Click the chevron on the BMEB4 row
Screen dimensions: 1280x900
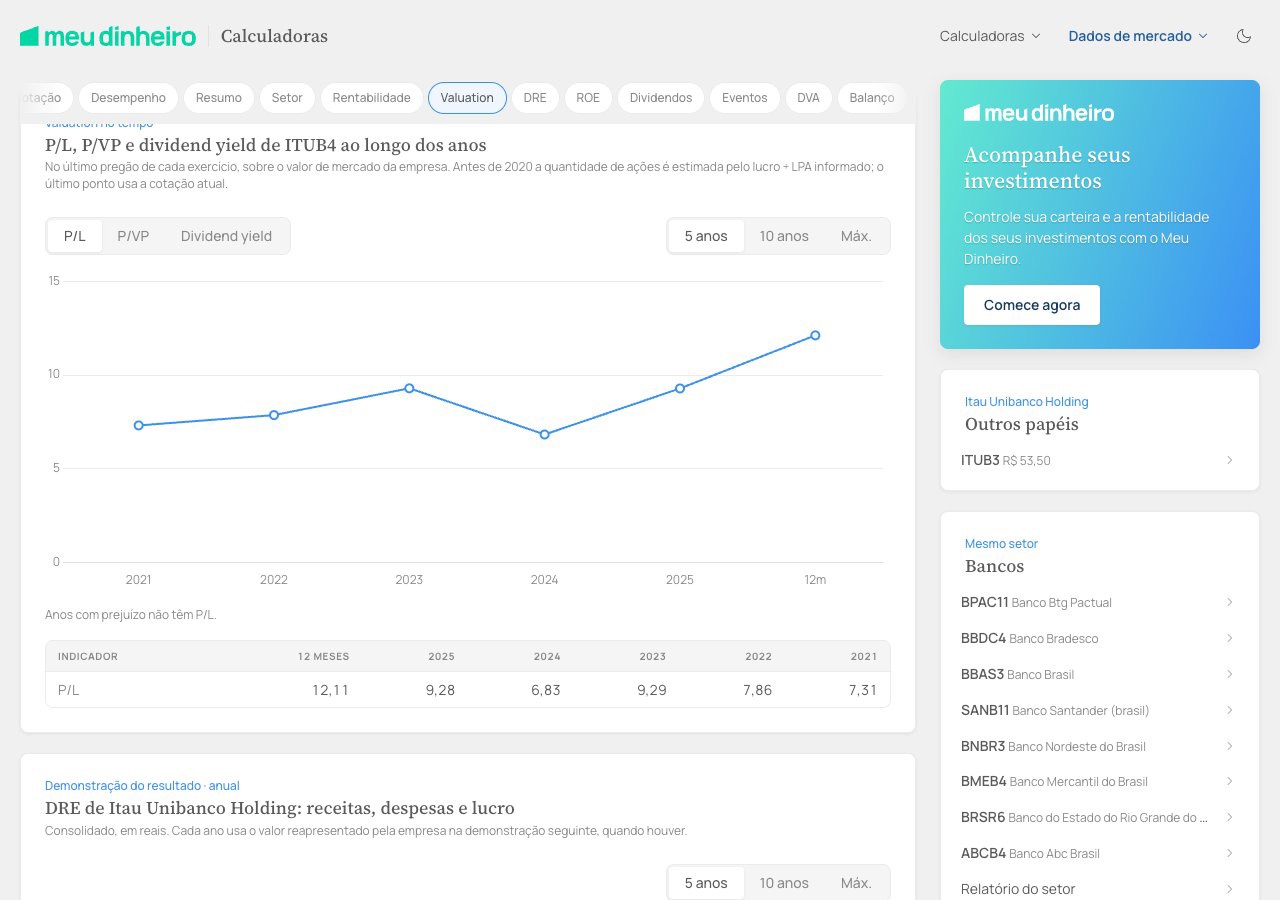(1230, 781)
